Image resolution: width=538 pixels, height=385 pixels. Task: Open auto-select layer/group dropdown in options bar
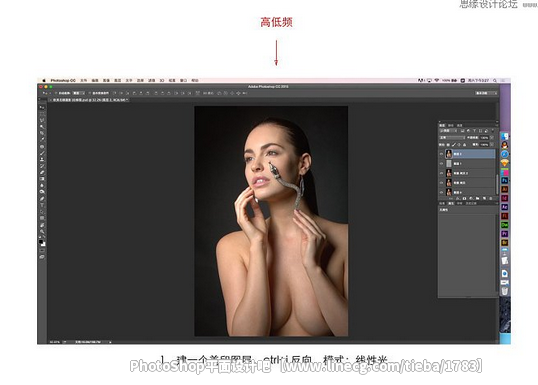[x=79, y=93]
